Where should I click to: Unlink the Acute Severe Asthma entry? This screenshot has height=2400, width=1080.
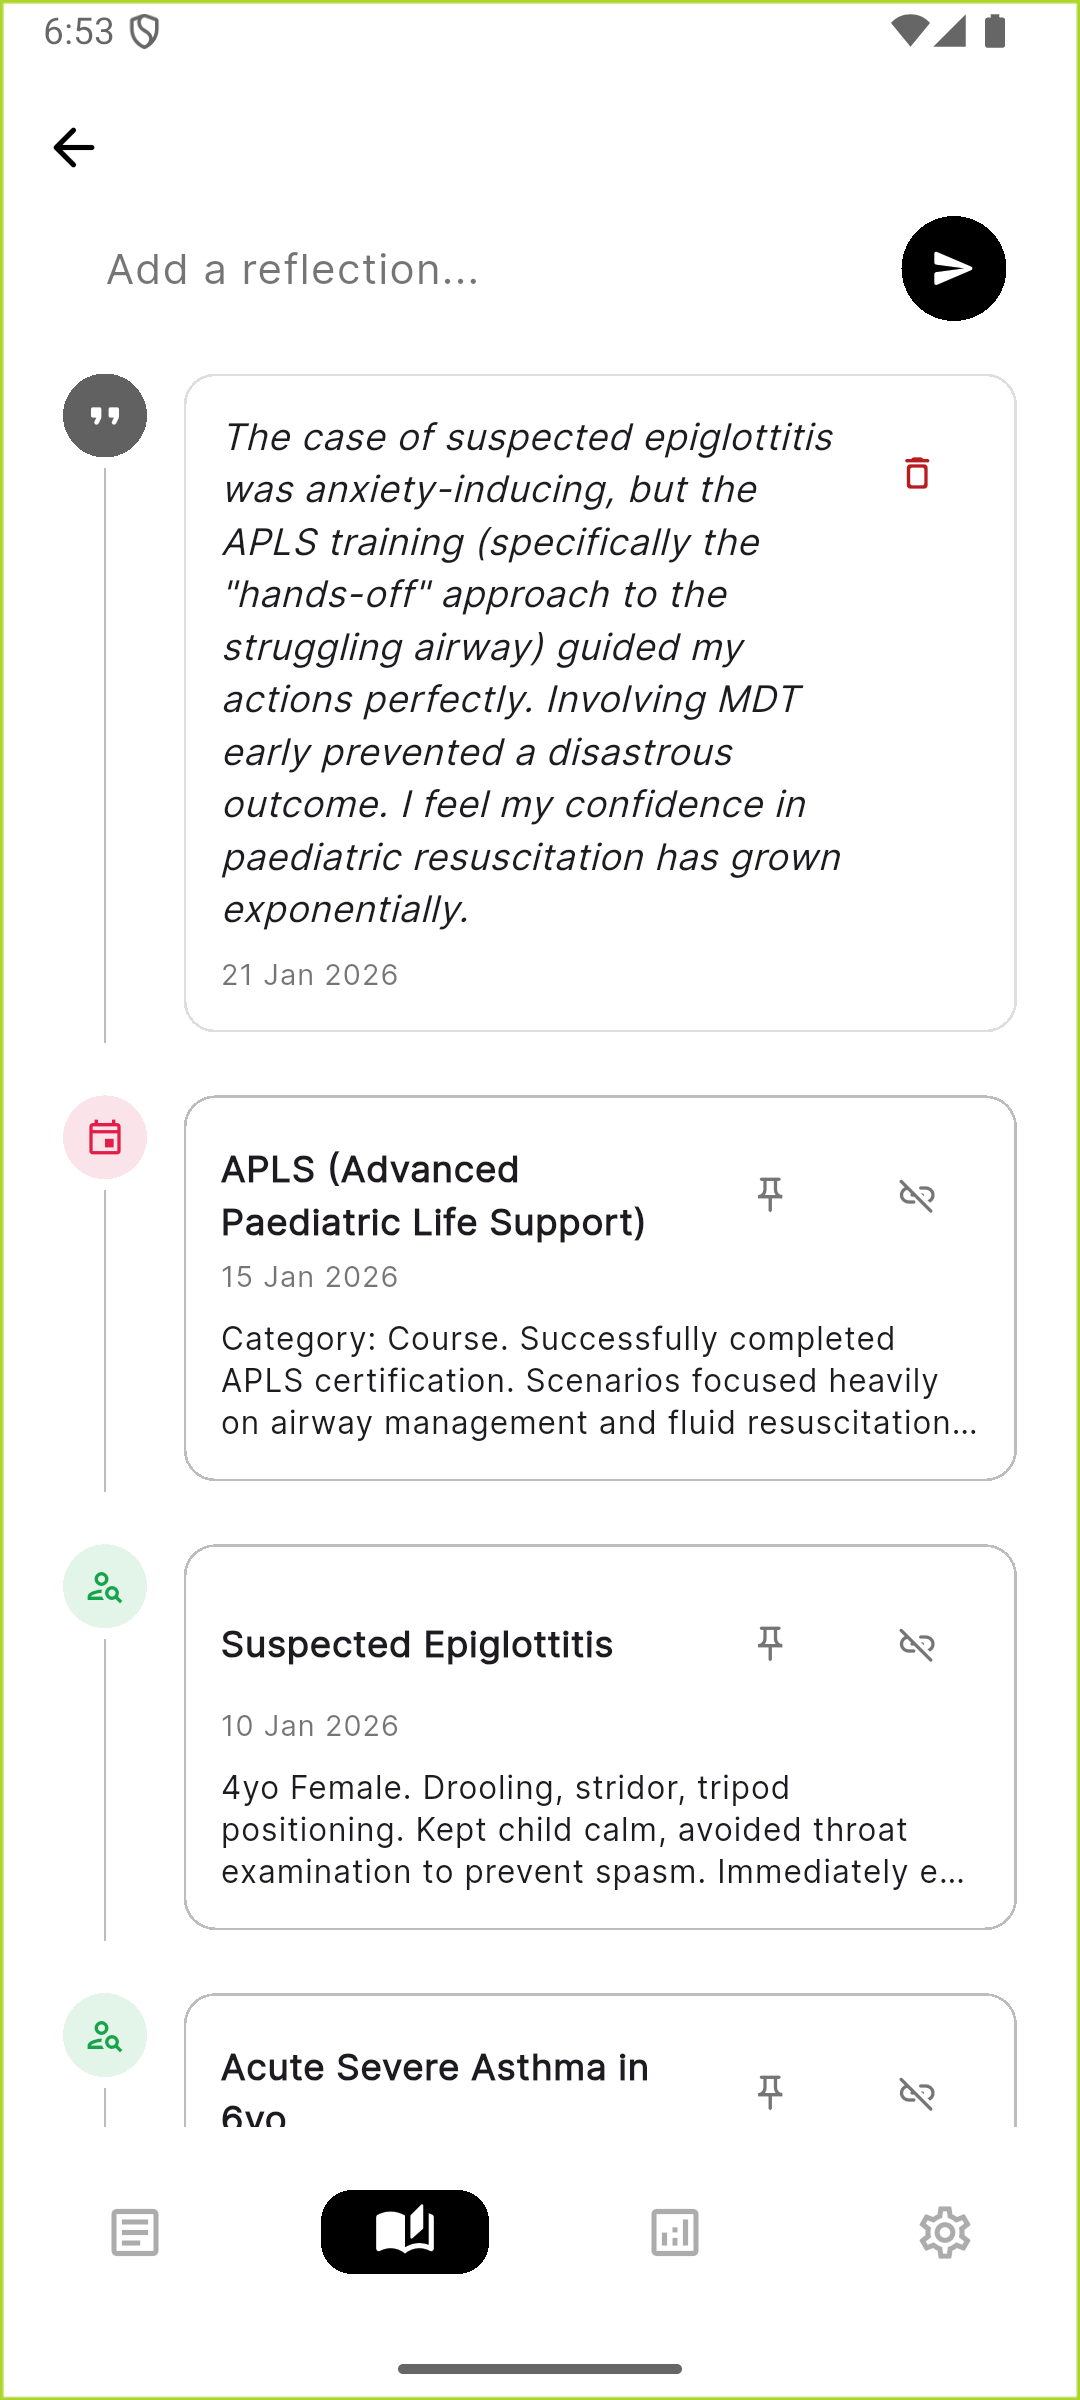coord(916,2092)
